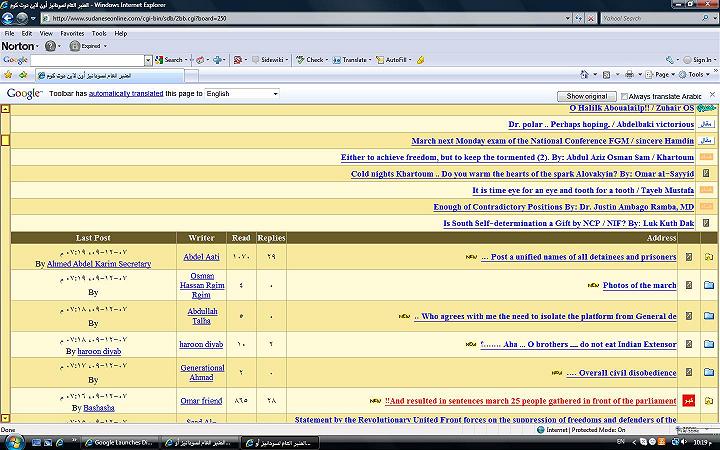Screen dimensions: 720x450
Task: Open the address bar URL dropdown arrow
Action: pyautogui.click(x=568, y=18)
